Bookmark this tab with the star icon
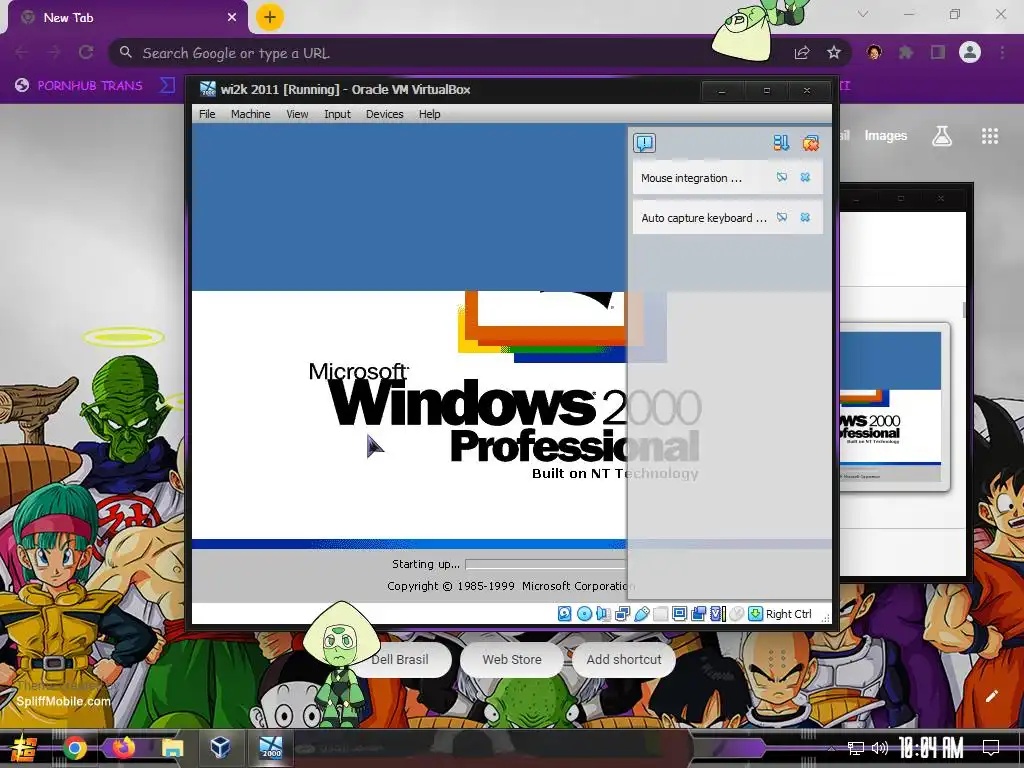 pos(834,52)
